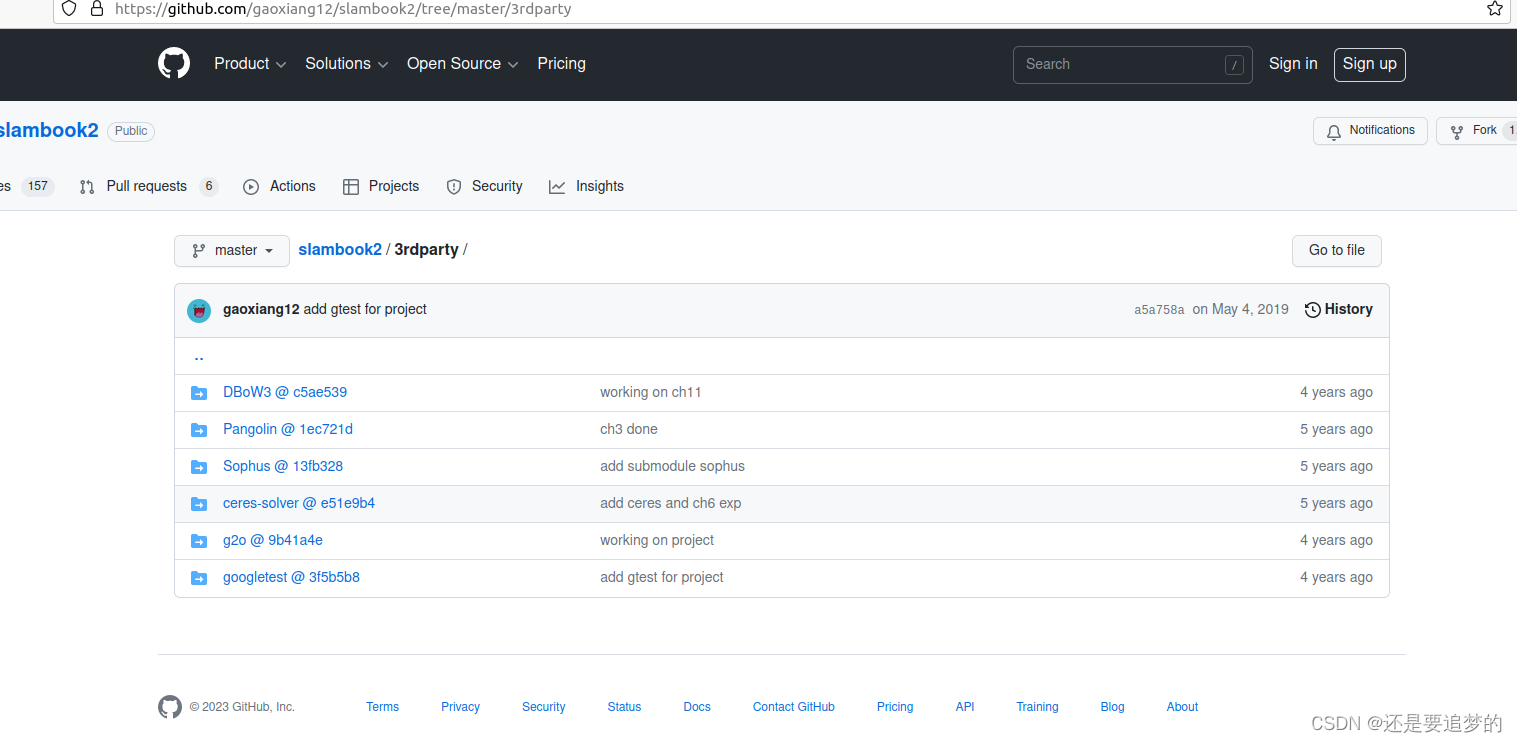The image size is (1517, 743).
Task: Click 'add ceres and ch6 exp' commit message
Action: (x=671, y=504)
